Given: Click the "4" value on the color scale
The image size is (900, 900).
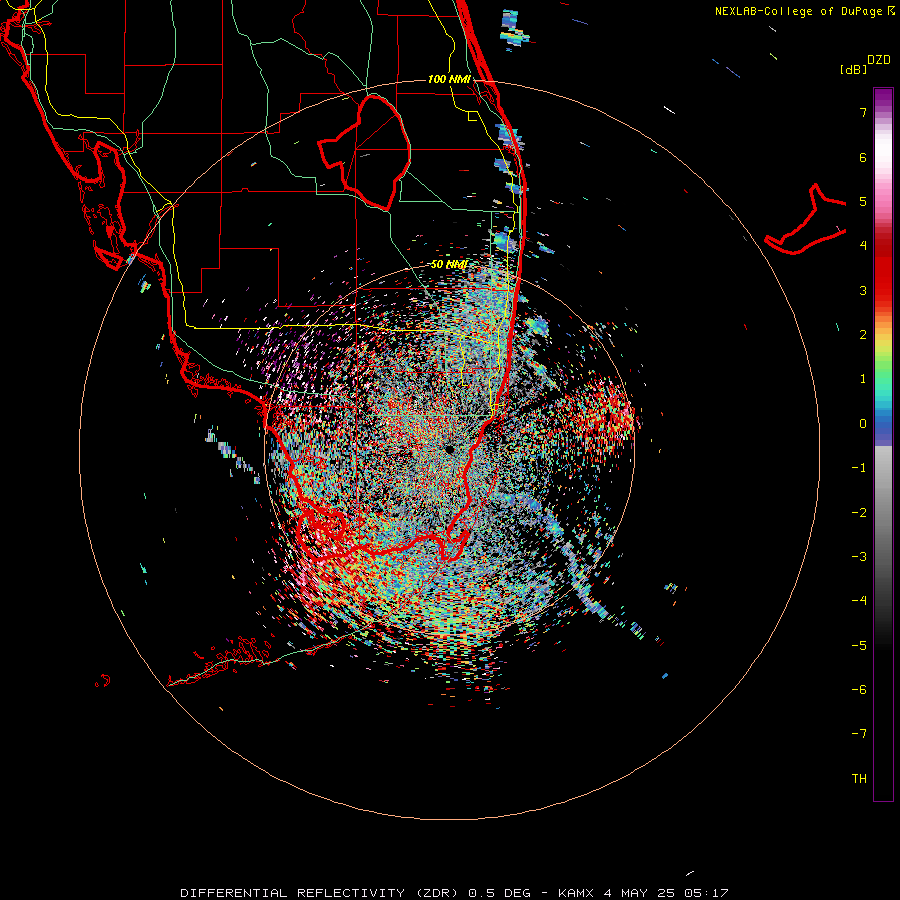Looking at the screenshot, I should tap(863, 246).
